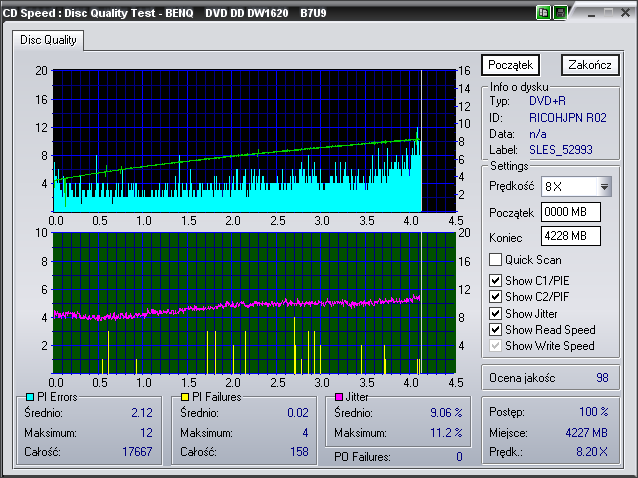Click the PI Errors total 17667
Image resolution: width=638 pixels, height=478 pixels.
[x=137, y=452]
